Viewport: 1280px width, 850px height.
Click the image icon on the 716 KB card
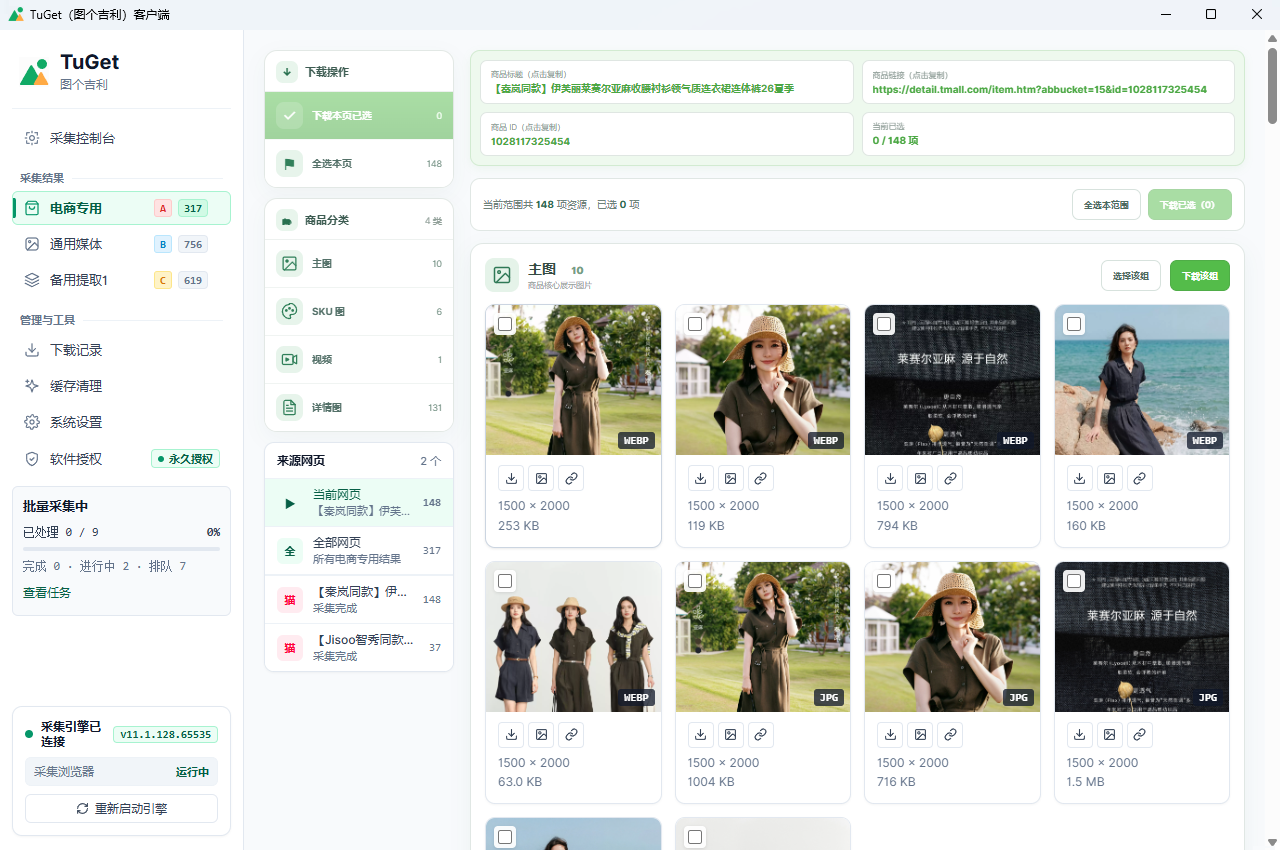[x=920, y=735]
